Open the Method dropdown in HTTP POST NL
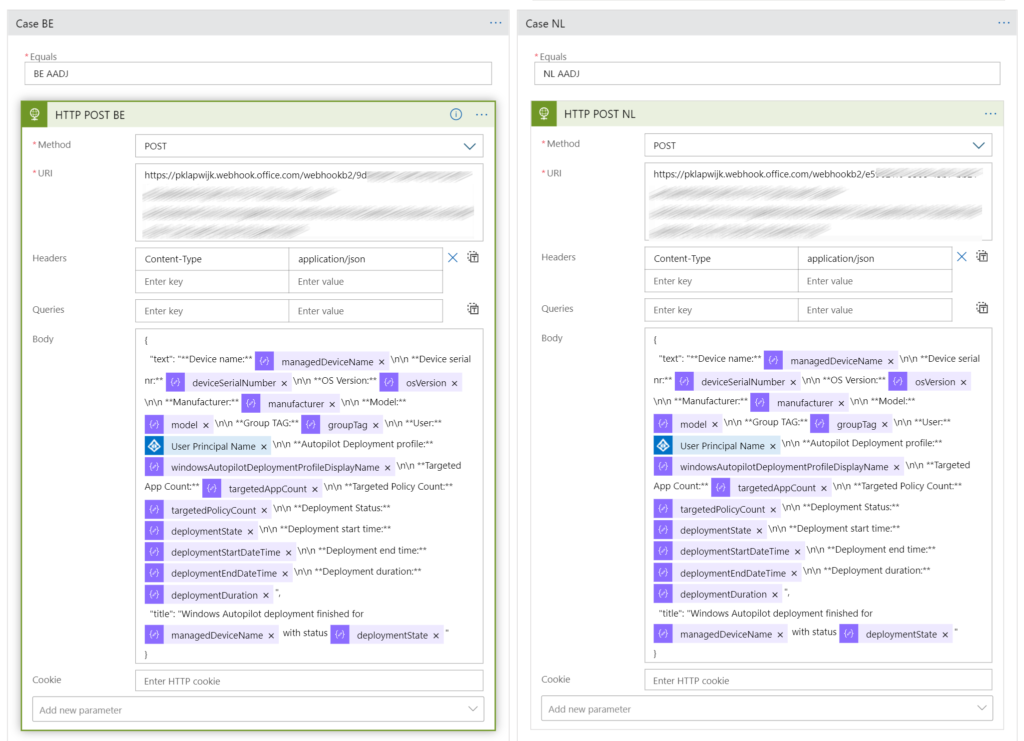This screenshot has height=741, width=1024. coord(977,144)
